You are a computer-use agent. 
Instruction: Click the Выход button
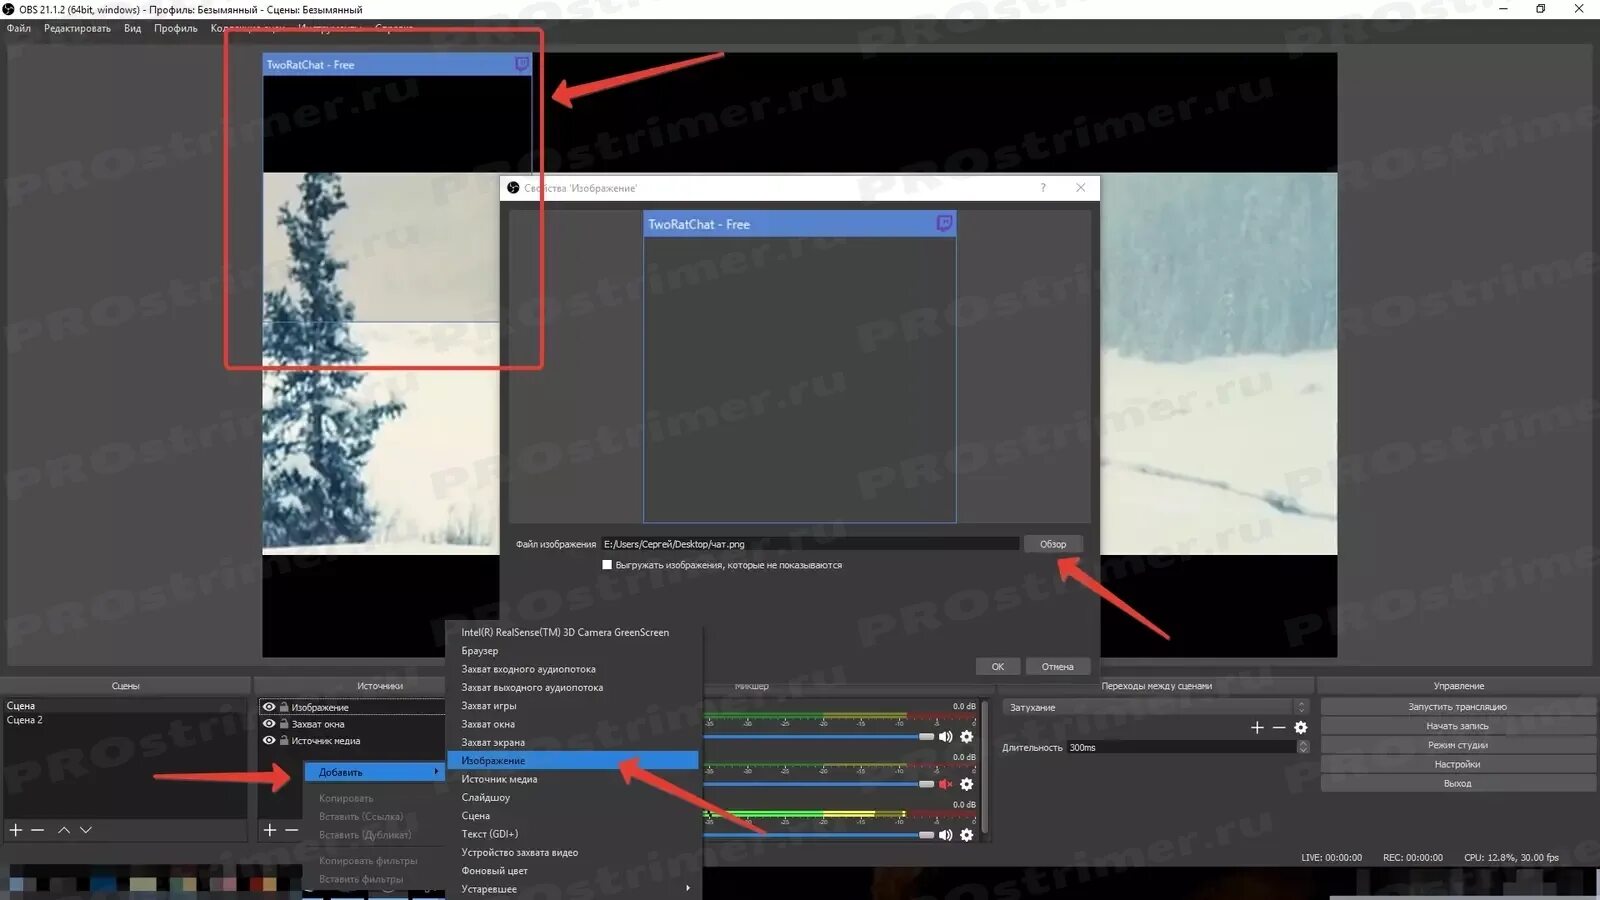(1457, 783)
